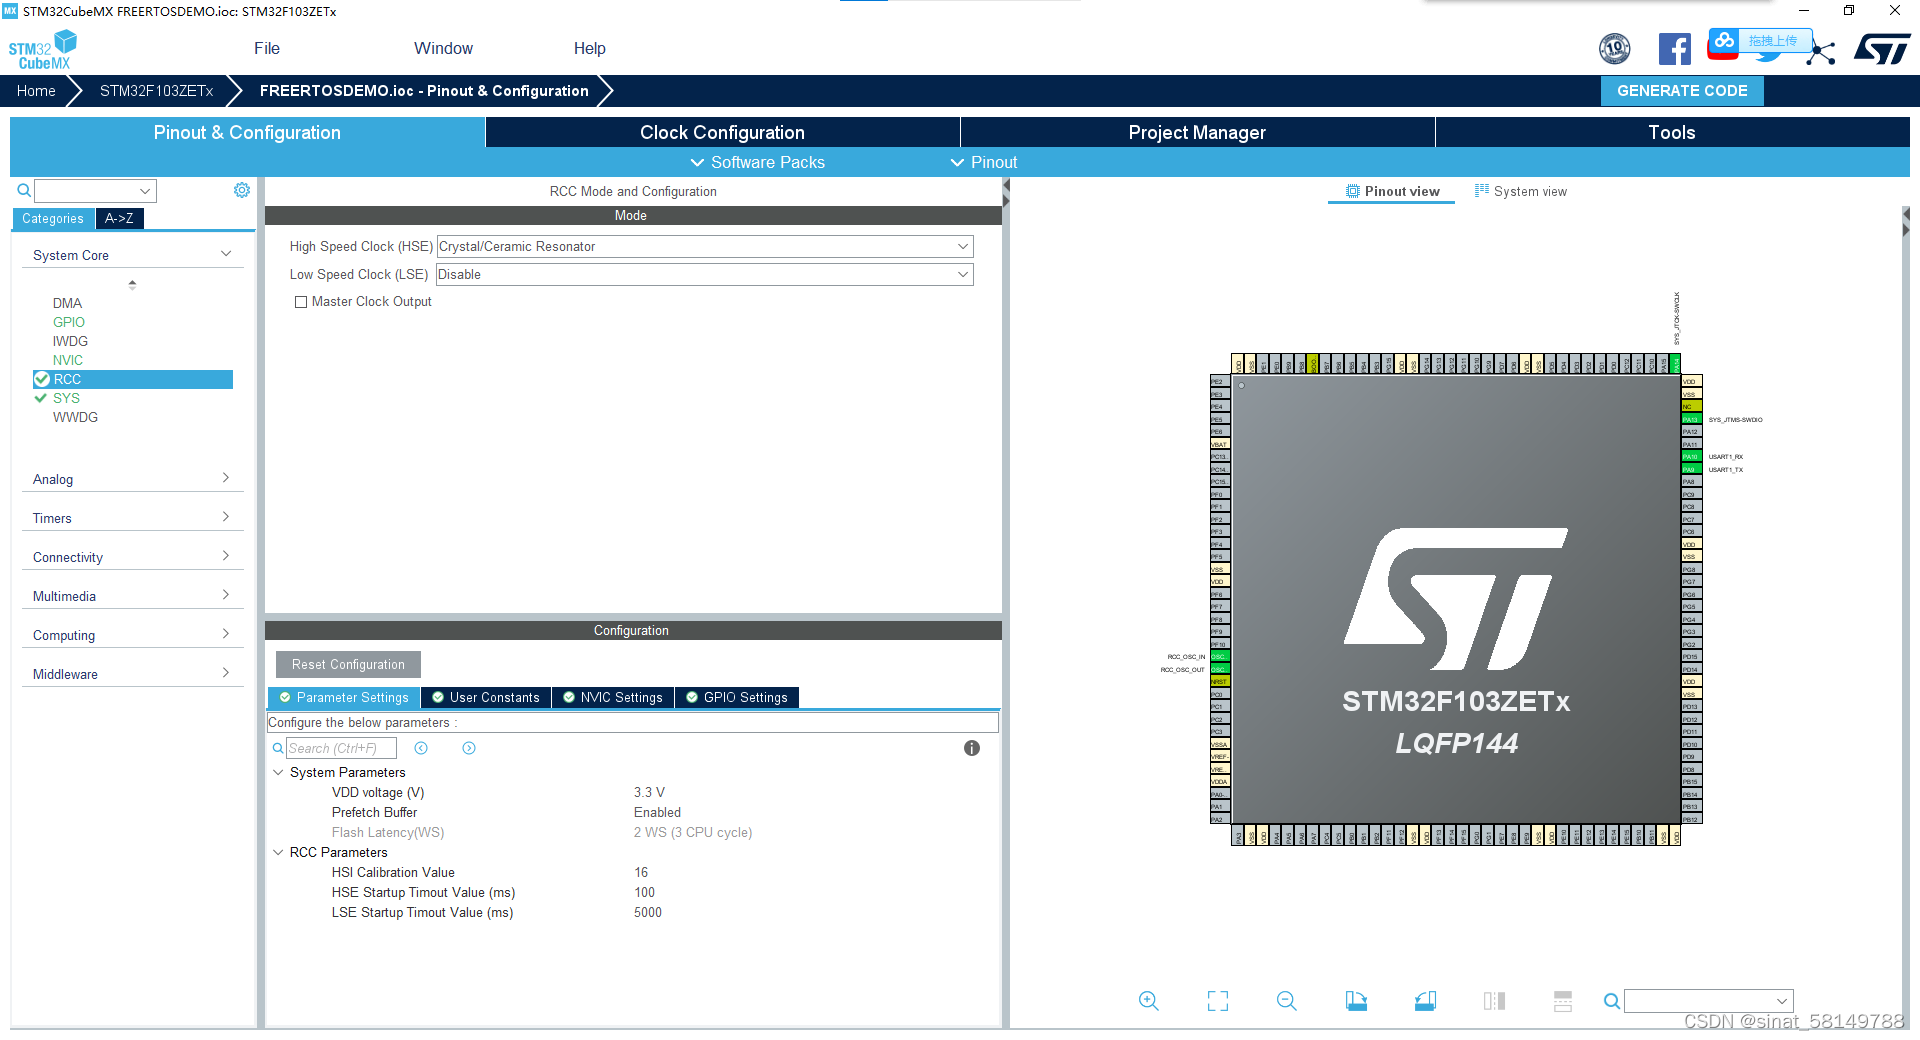Collapse System Parameters group
1920x1040 pixels.
click(x=278, y=772)
